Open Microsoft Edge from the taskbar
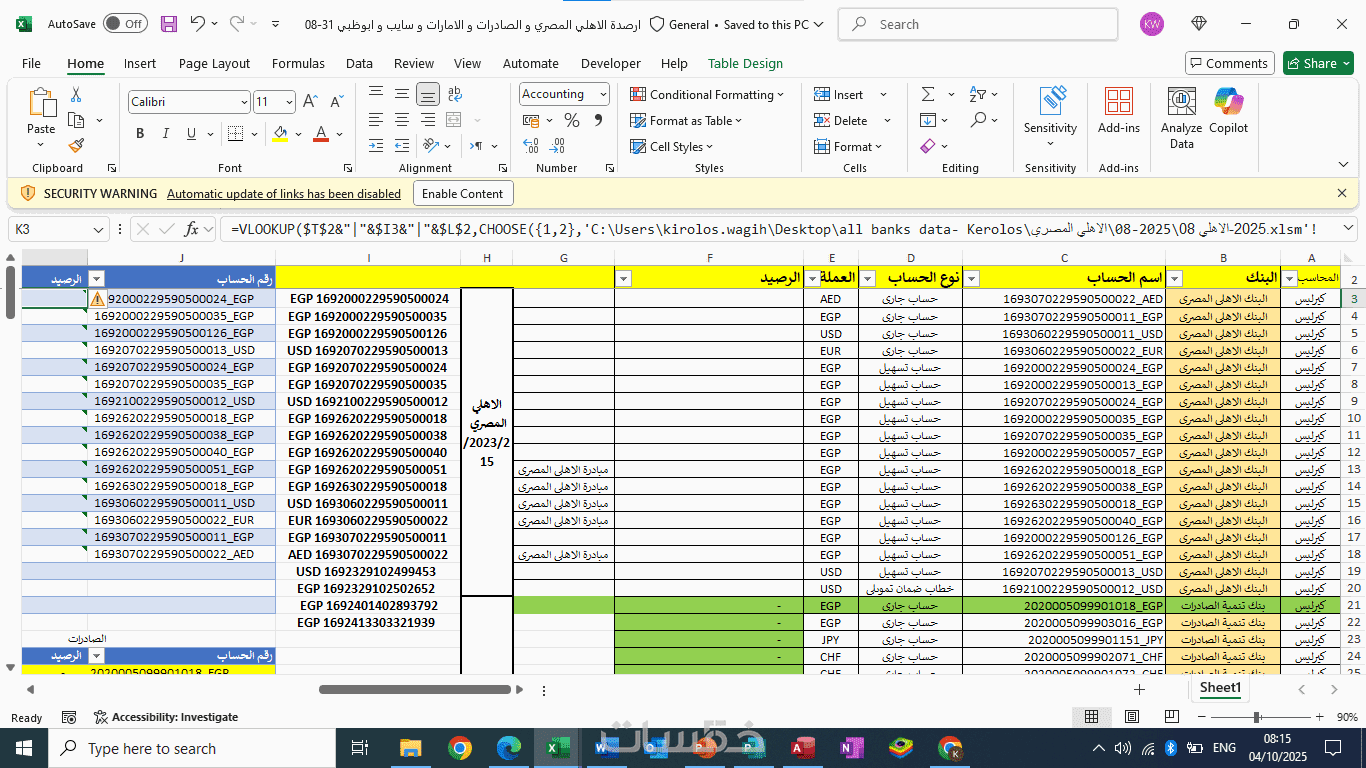 pos(508,748)
